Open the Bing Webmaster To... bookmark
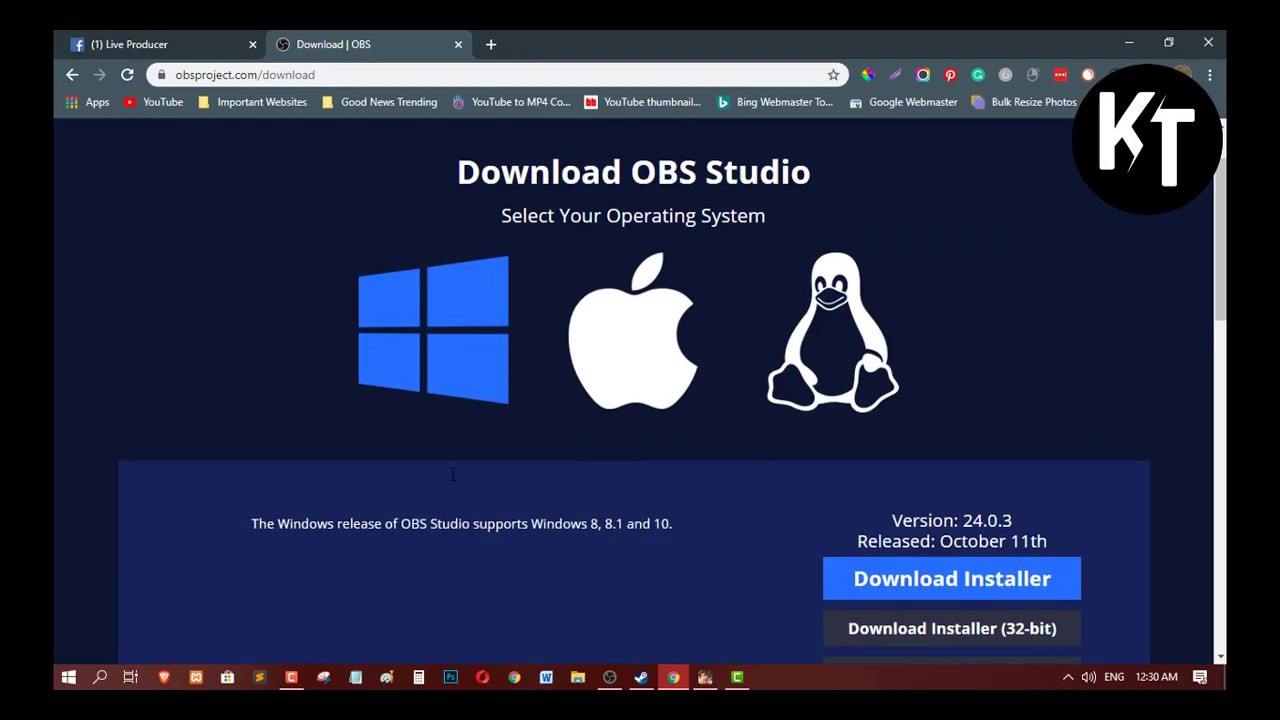Viewport: 1280px width, 720px height. click(774, 102)
